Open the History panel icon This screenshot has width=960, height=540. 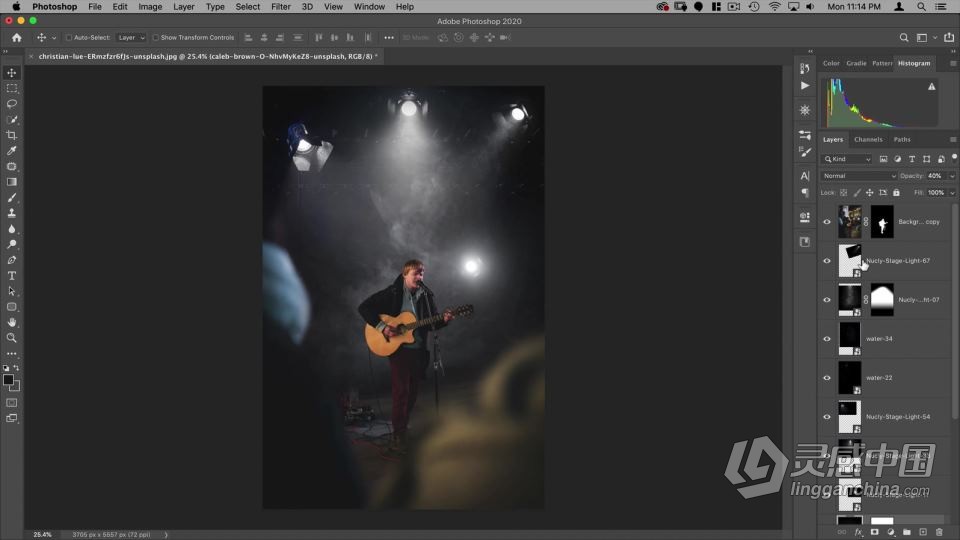point(805,69)
